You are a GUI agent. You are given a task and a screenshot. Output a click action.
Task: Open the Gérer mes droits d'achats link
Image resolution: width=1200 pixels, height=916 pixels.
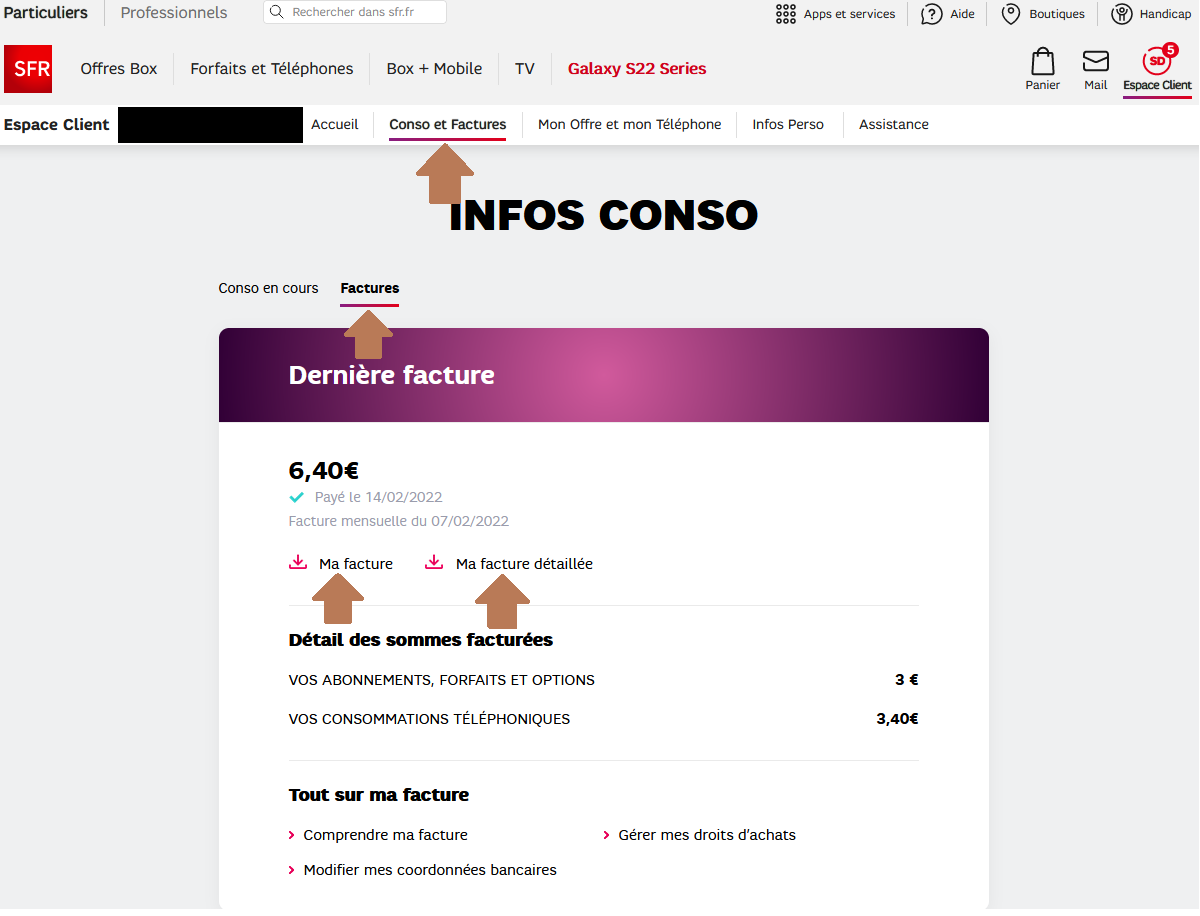coord(707,835)
